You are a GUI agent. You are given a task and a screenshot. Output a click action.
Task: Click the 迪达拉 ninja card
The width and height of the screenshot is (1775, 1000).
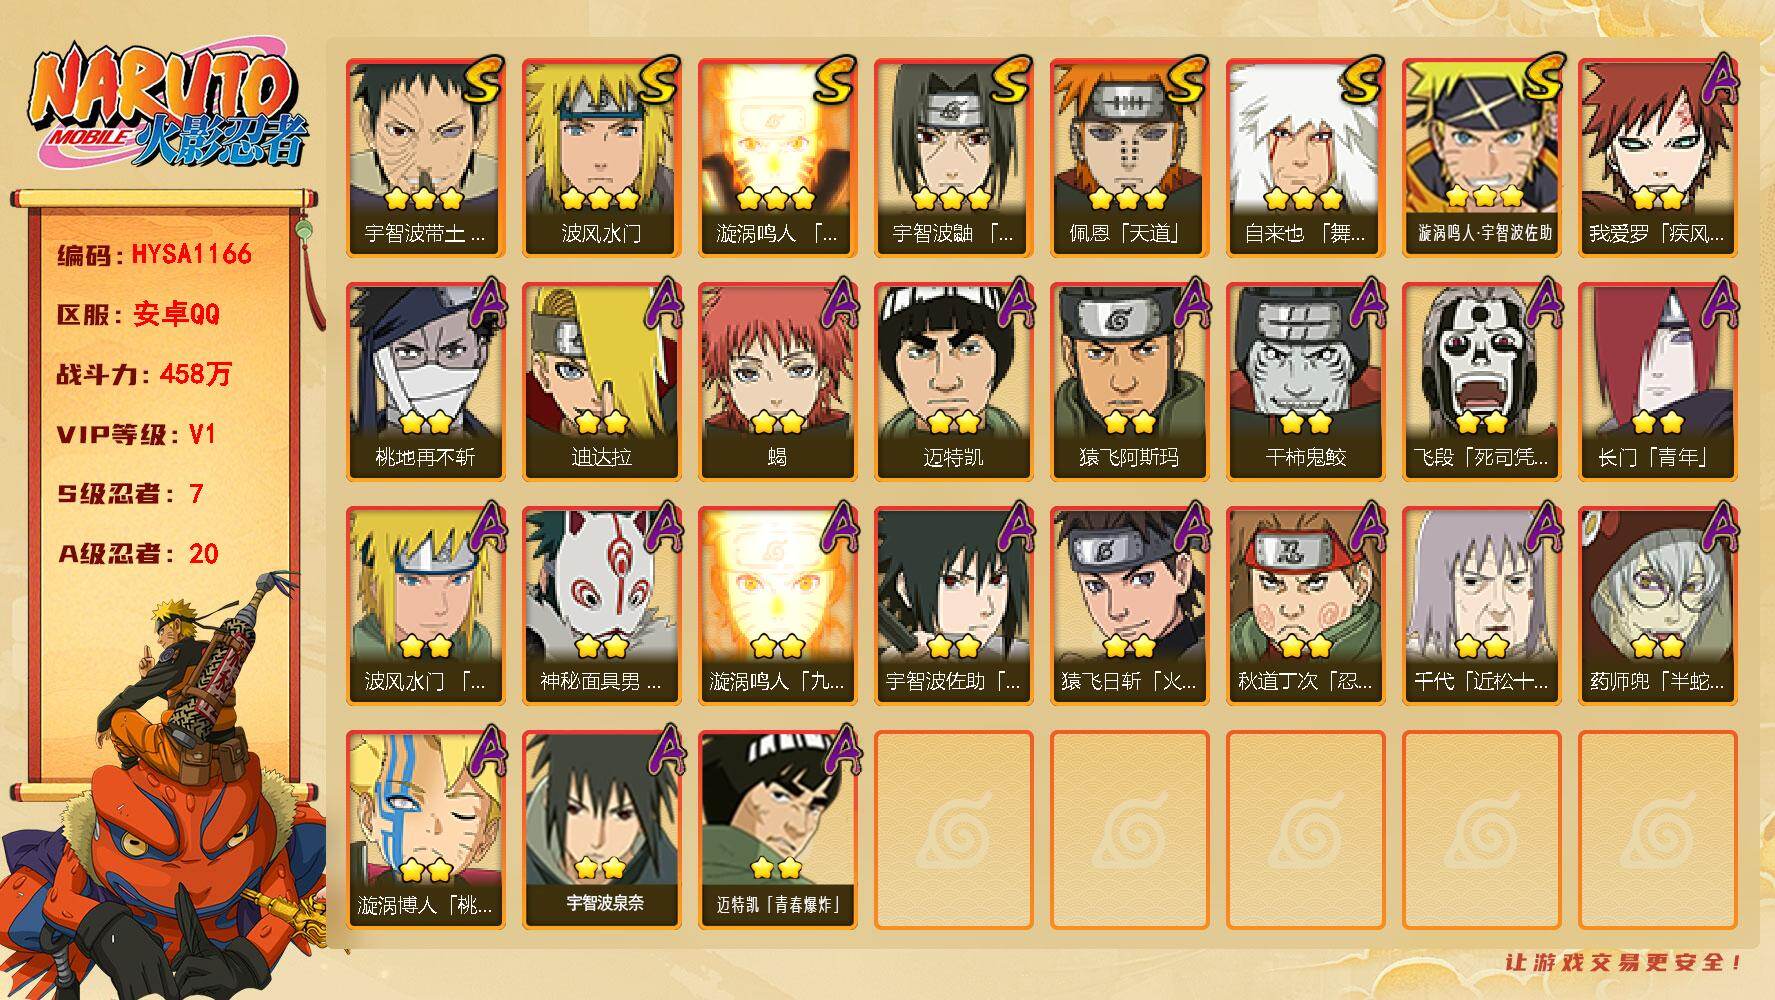point(602,381)
